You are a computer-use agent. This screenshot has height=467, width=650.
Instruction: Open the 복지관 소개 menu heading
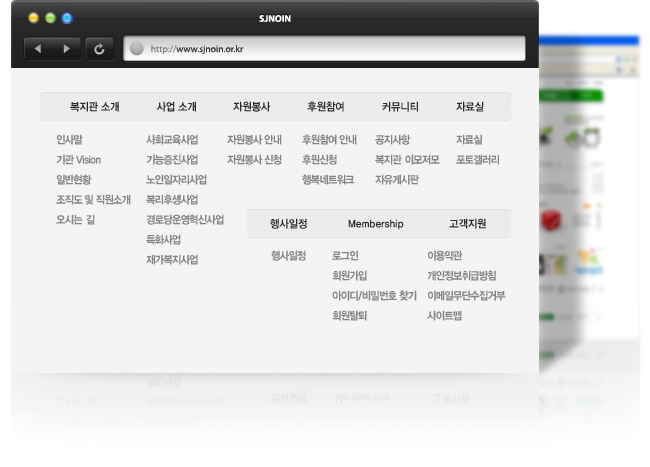tap(95, 107)
